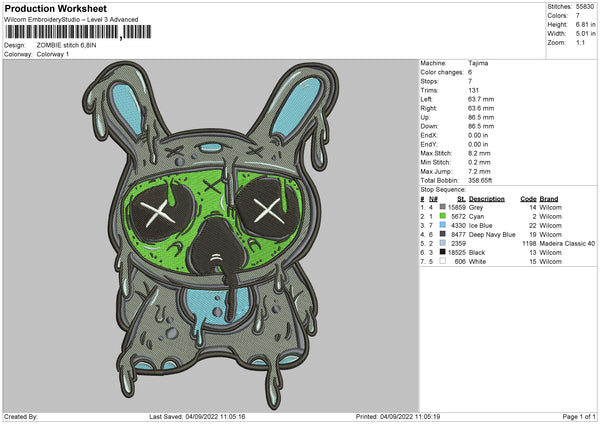This screenshot has height=424, width=600.
Task: Click the Black thread color swatch
Action: [x=443, y=252]
